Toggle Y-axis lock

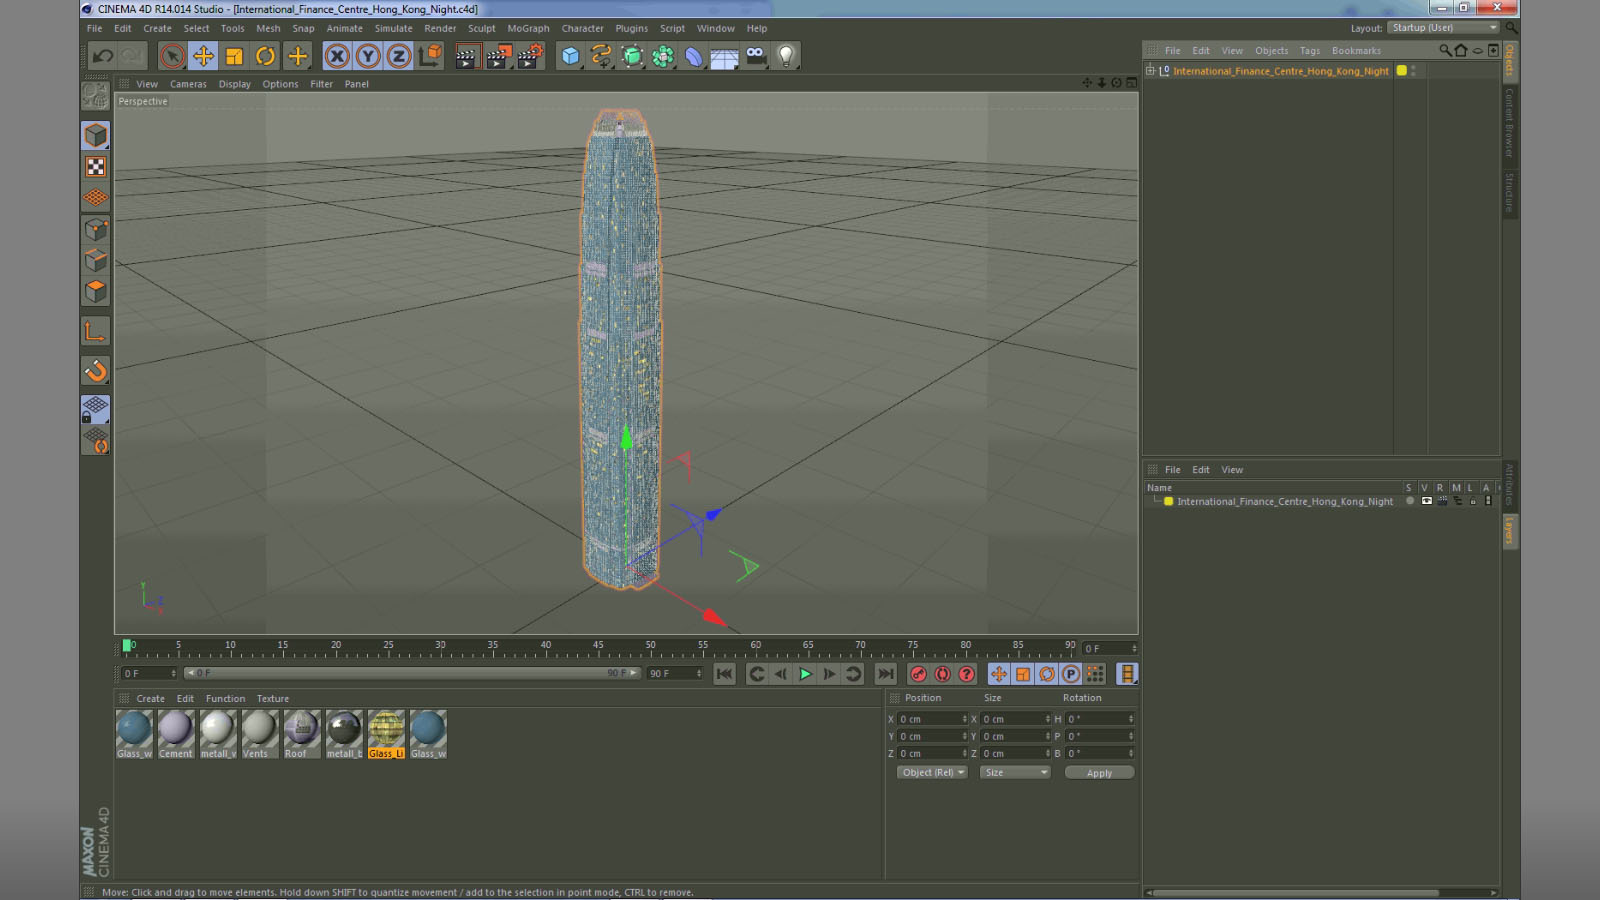368,56
